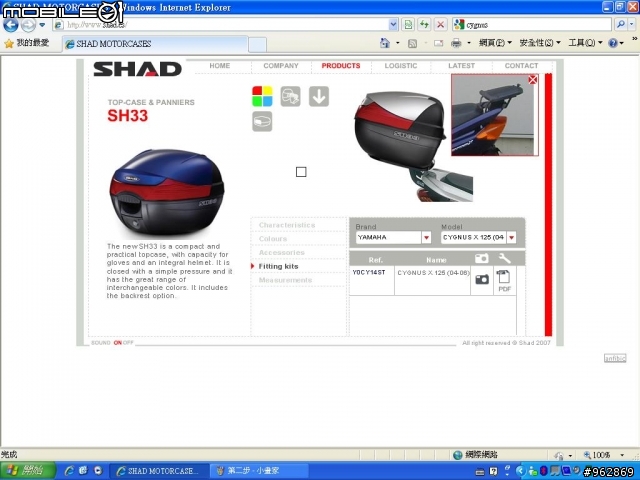The height and width of the screenshot is (480, 640).
Task: Click the camera column header icon
Action: 482,258
